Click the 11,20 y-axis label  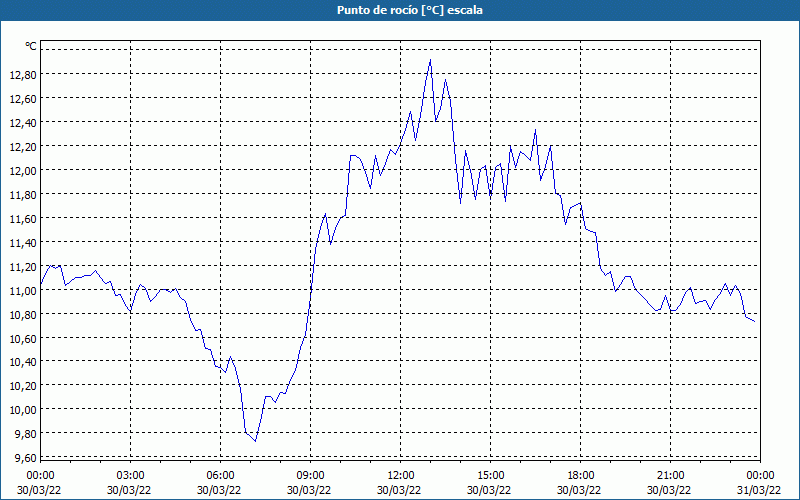[x=23, y=267]
